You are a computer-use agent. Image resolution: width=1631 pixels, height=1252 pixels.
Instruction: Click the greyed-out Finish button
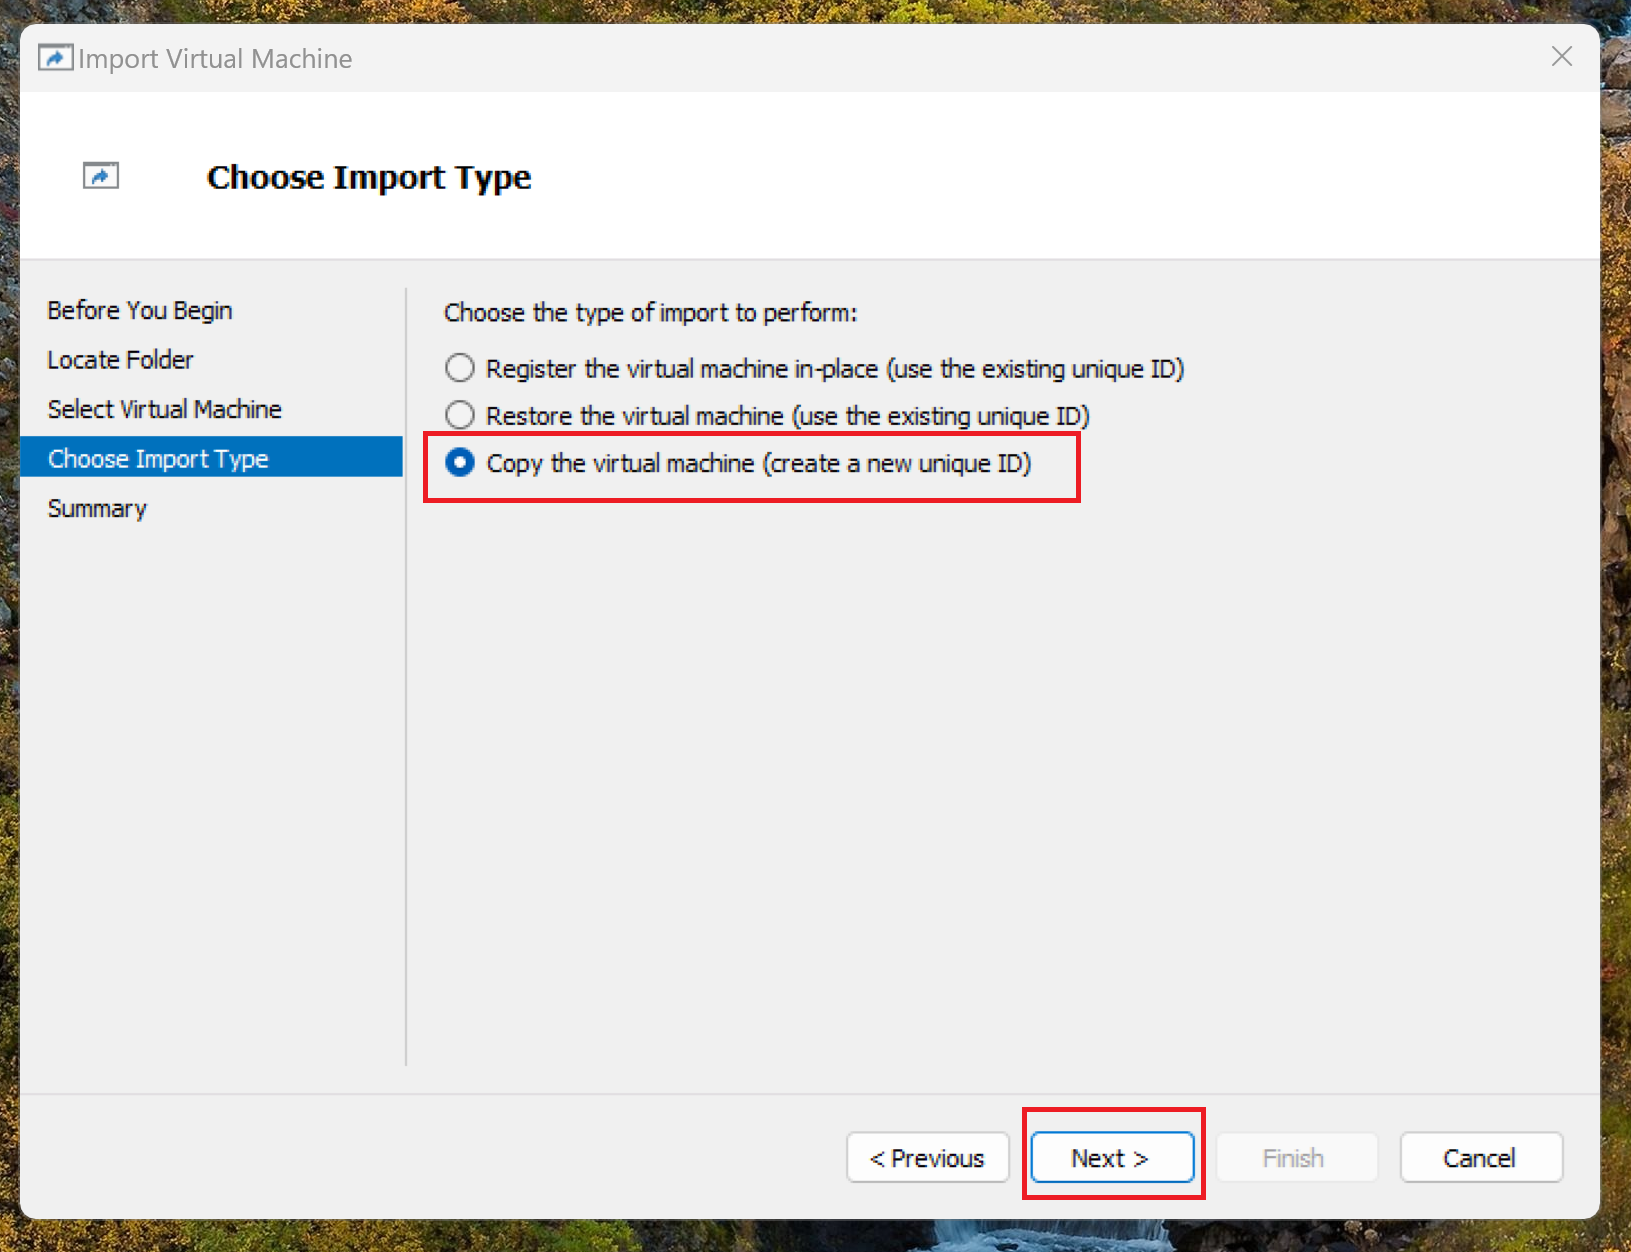[x=1297, y=1157]
